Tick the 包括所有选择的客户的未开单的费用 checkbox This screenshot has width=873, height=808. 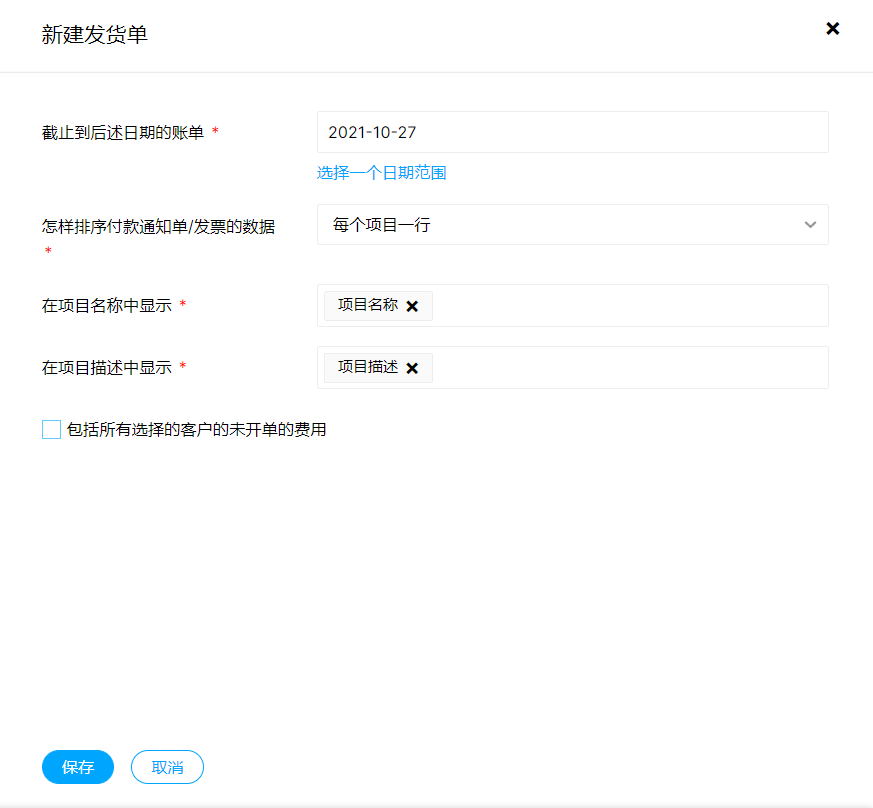click(52, 430)
